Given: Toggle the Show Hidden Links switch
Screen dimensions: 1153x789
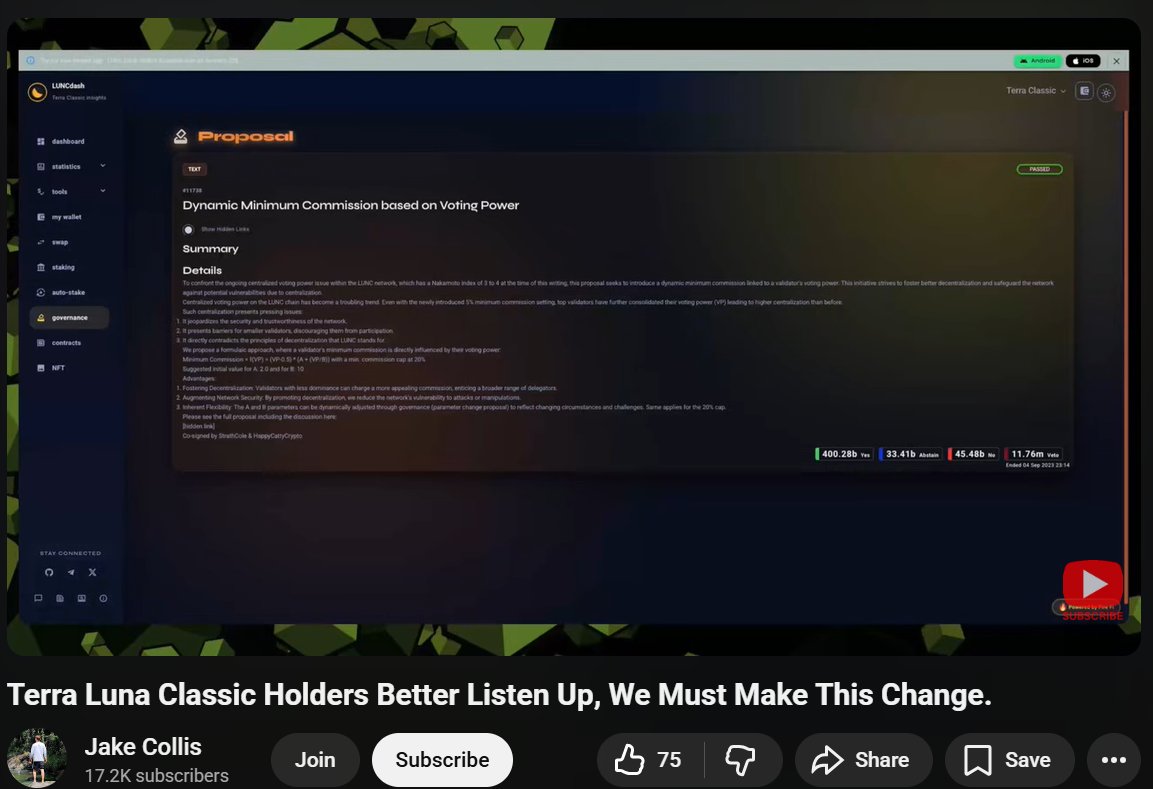Looking at the screenshot, I should click(x=189, y=229).
